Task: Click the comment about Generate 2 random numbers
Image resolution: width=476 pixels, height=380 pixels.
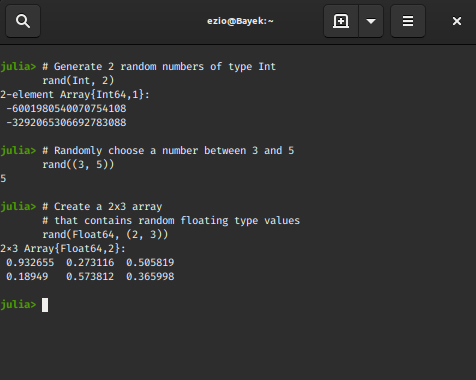Action: click(x=159, y=66)
